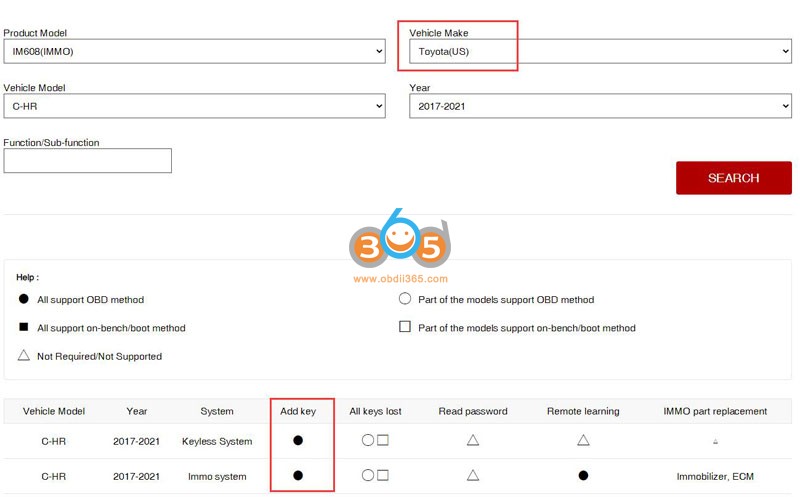
Task: Open the Vehicle Model dropdown C-HR
Action: click(194, 106)
